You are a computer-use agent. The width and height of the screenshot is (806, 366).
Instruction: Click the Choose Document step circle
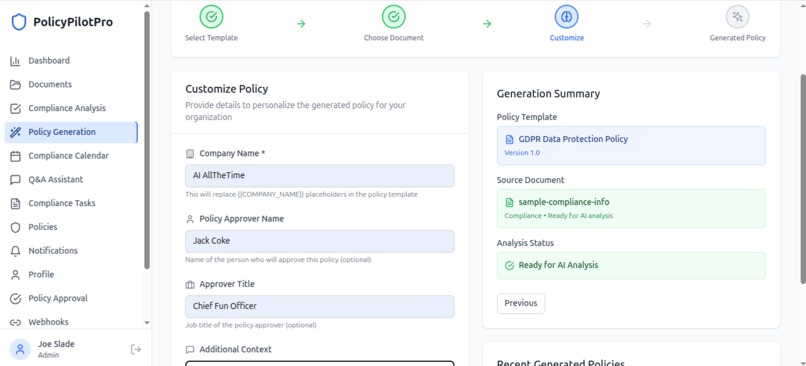coord(394,17)
